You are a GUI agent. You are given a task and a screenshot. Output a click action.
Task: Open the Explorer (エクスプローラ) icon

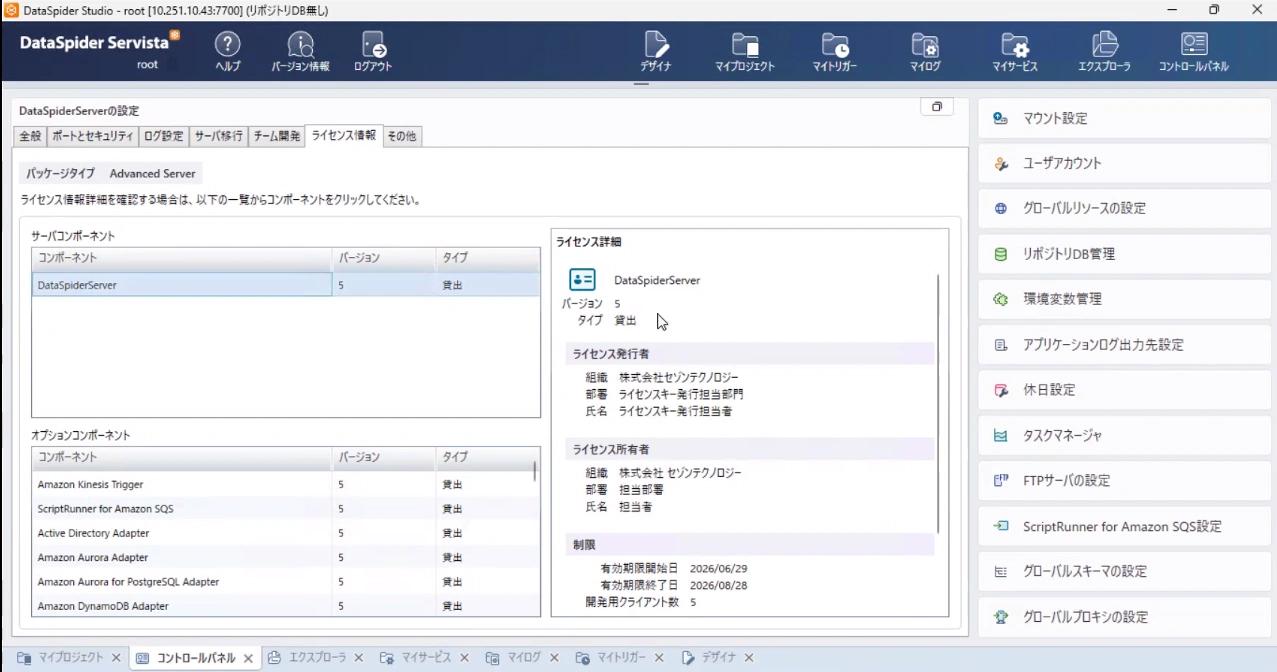[1104, 52]
